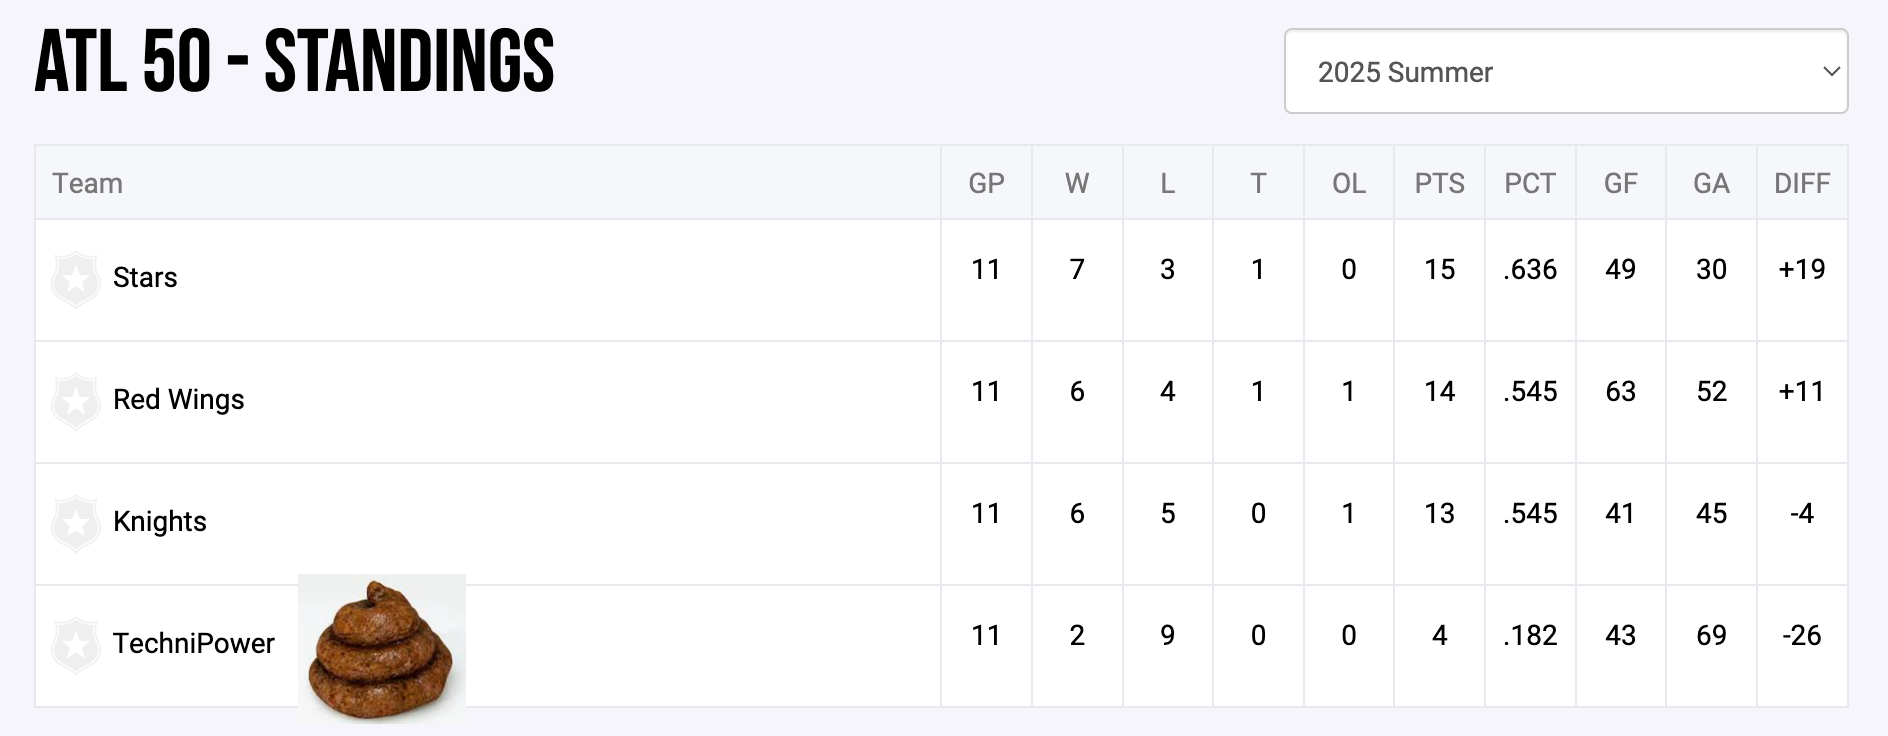Sort standings by PTS column header
Screen dimensions: 1888x736
coord(1439,184)
